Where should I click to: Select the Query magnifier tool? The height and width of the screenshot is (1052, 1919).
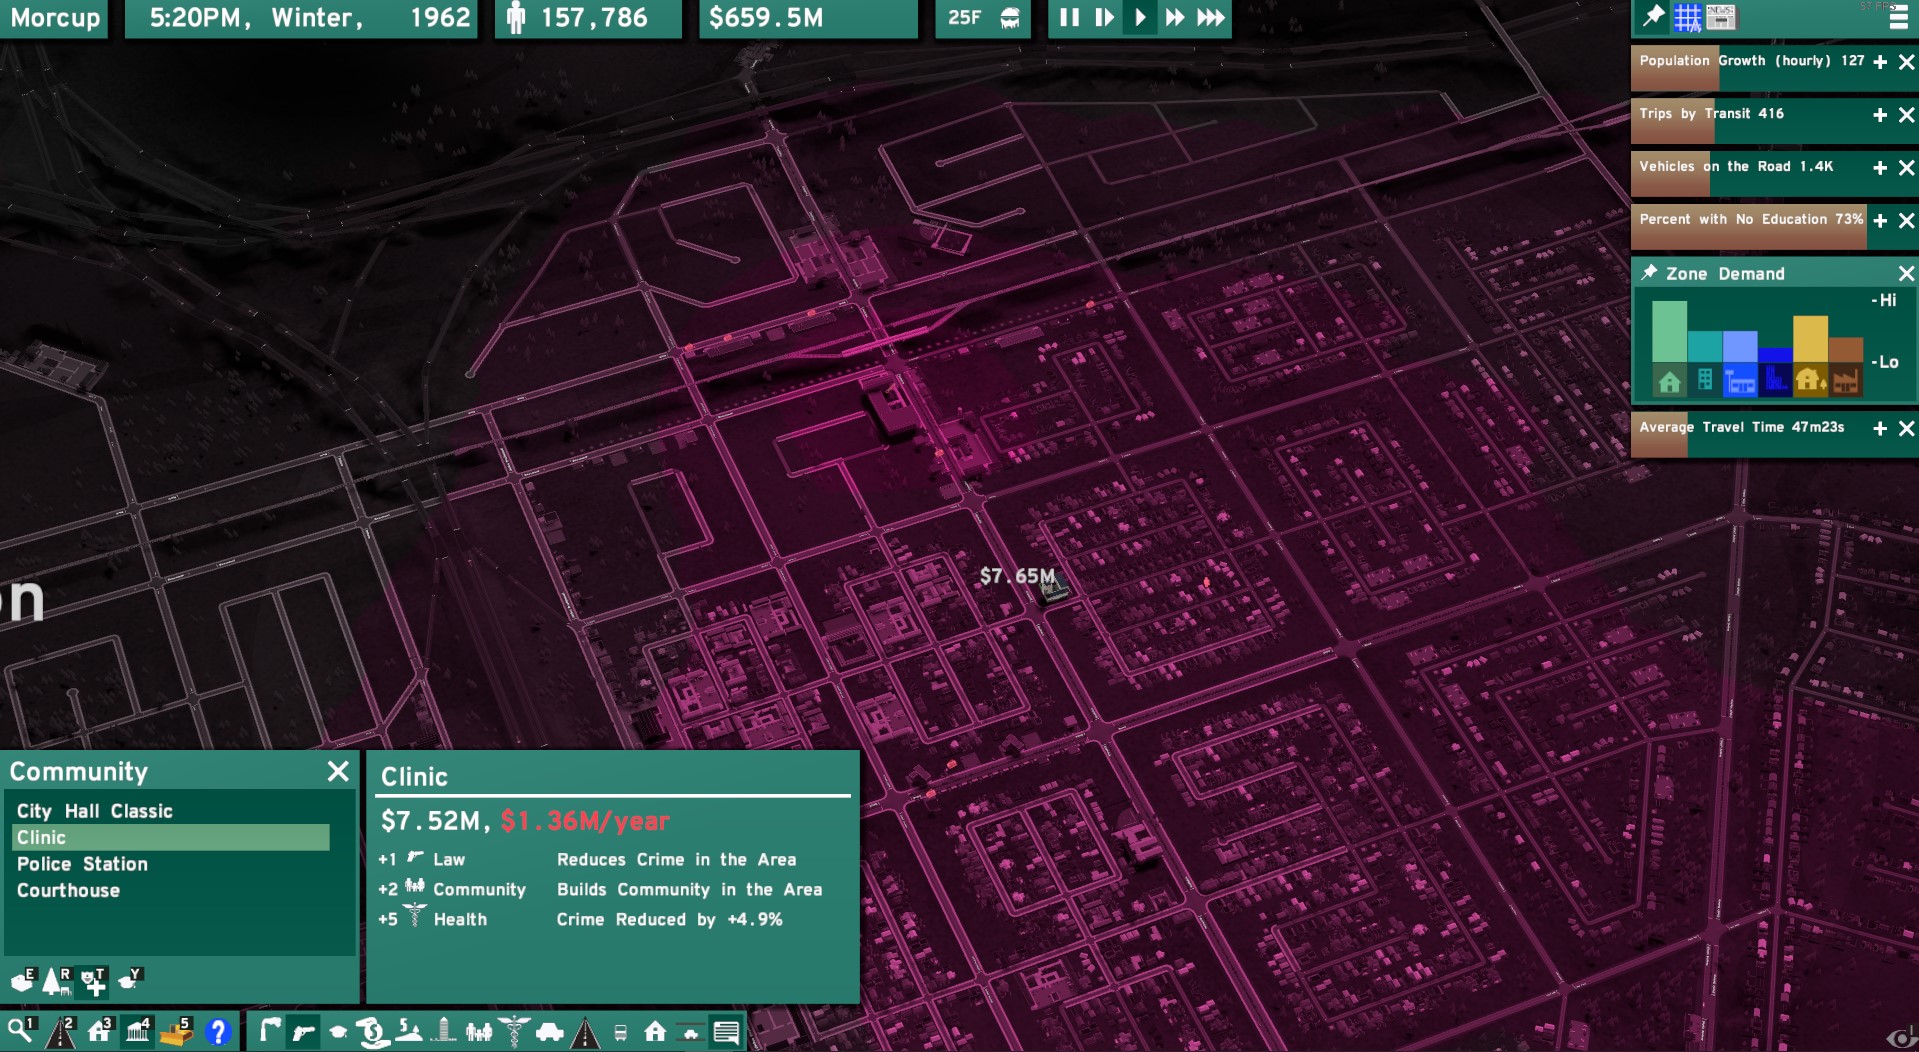[21, 1031]
